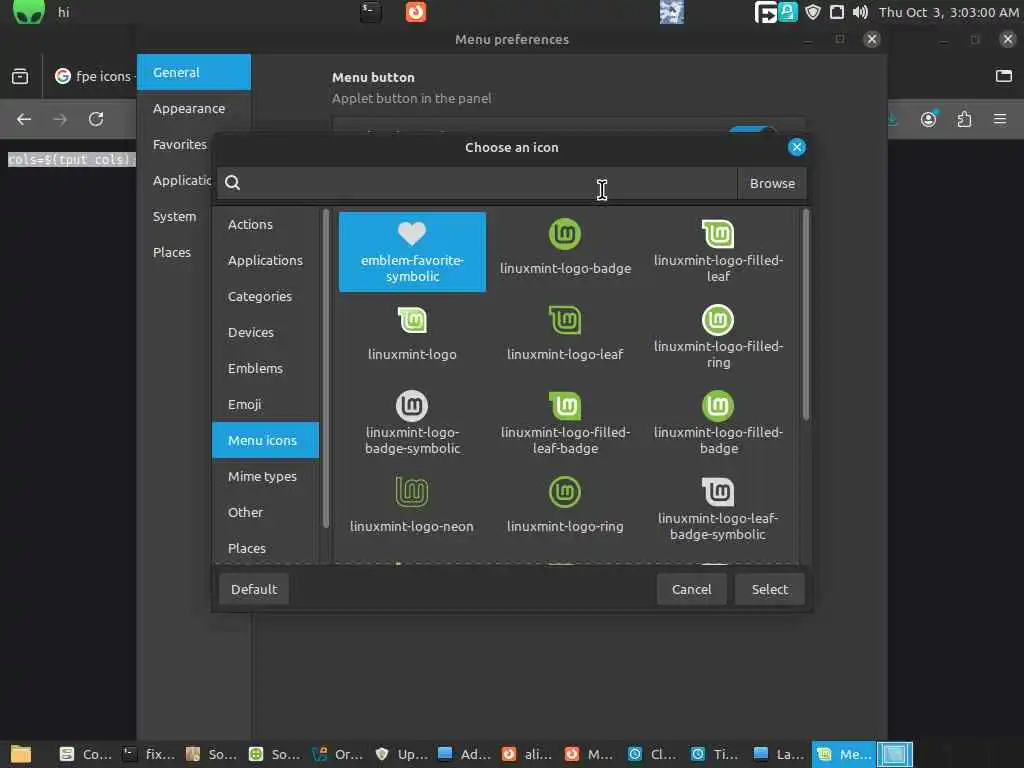Select the linuxmint-logo icon
The image size is (1024, 768).
[412, 334]
